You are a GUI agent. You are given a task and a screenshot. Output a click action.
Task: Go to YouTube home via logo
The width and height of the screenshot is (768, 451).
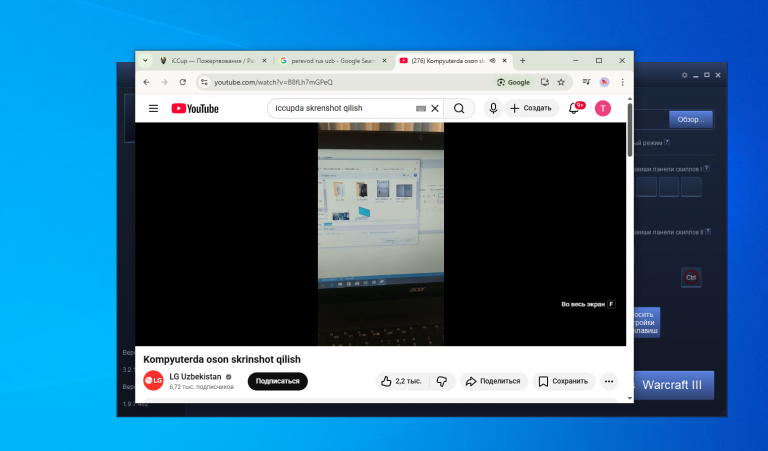click(x=195, y=108)
